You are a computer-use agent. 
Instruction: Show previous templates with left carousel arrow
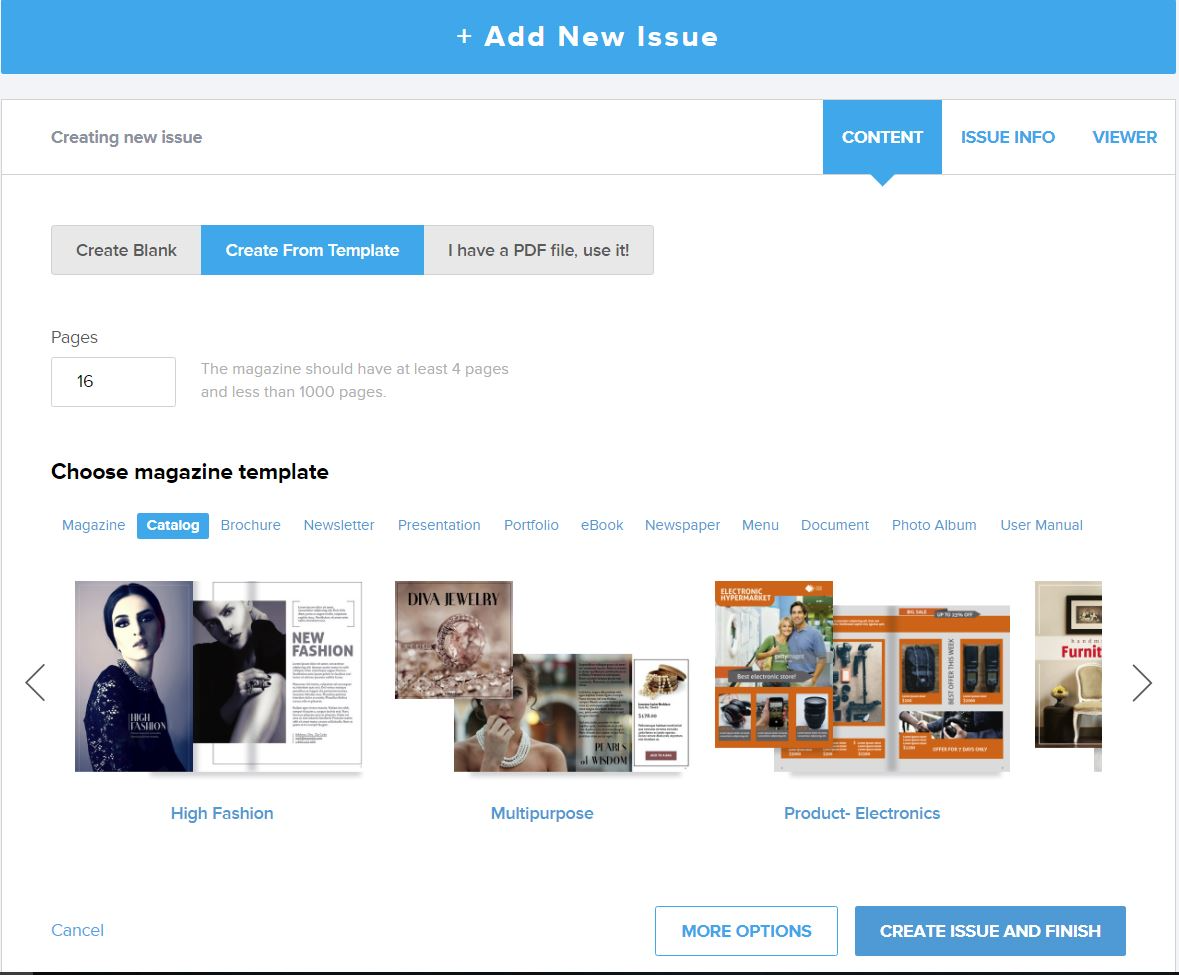coord(35,683)
